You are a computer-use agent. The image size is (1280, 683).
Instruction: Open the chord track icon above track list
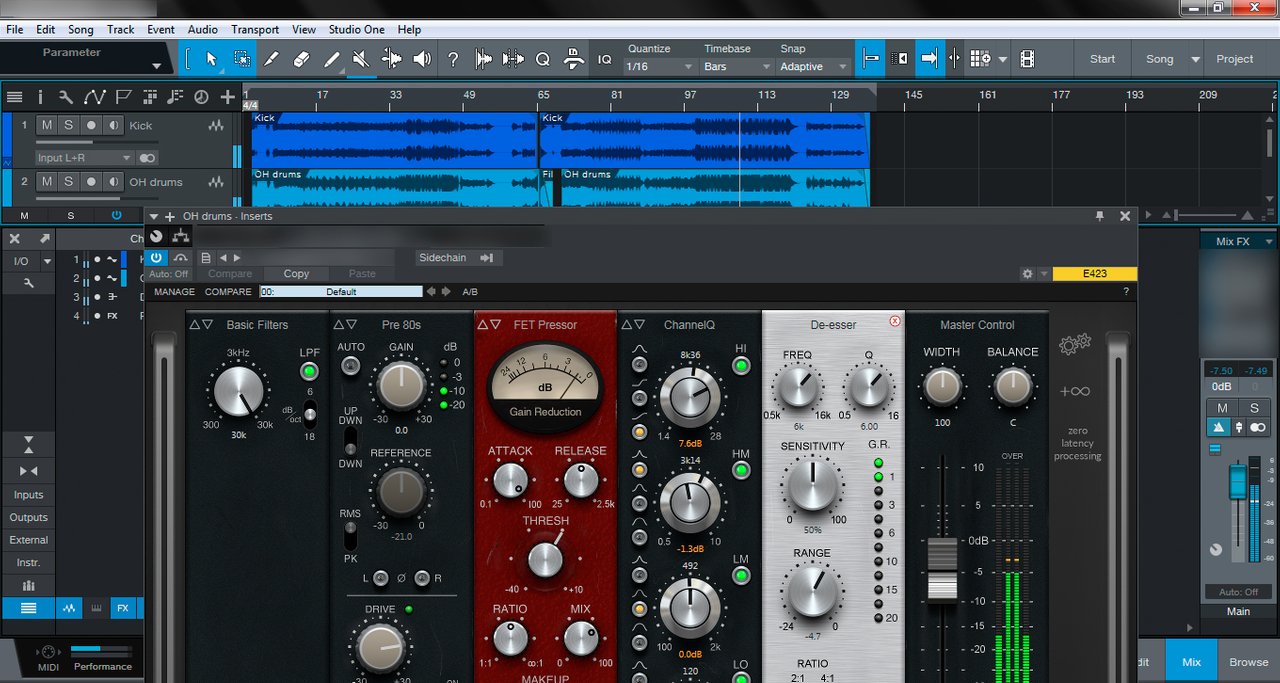click(x=175, y=97)
